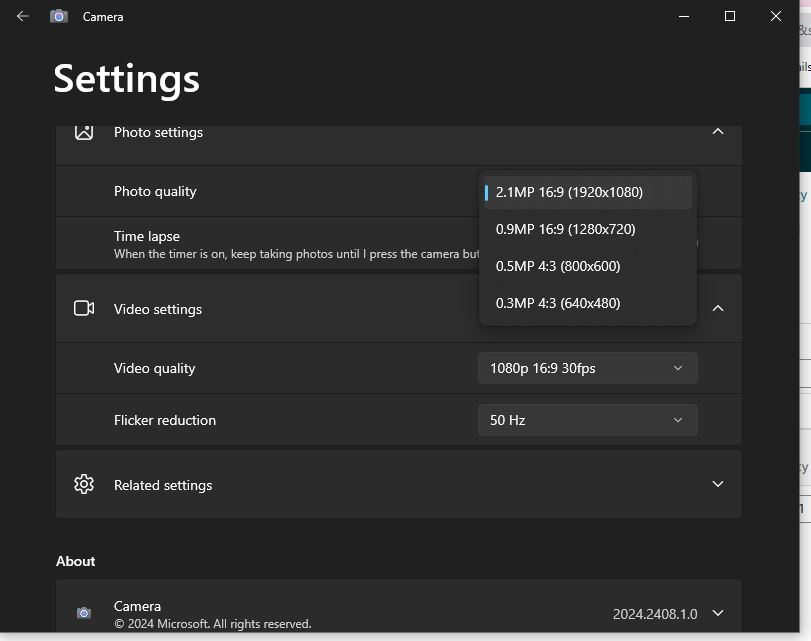Click the camera icon in About section

pos(84,613)
